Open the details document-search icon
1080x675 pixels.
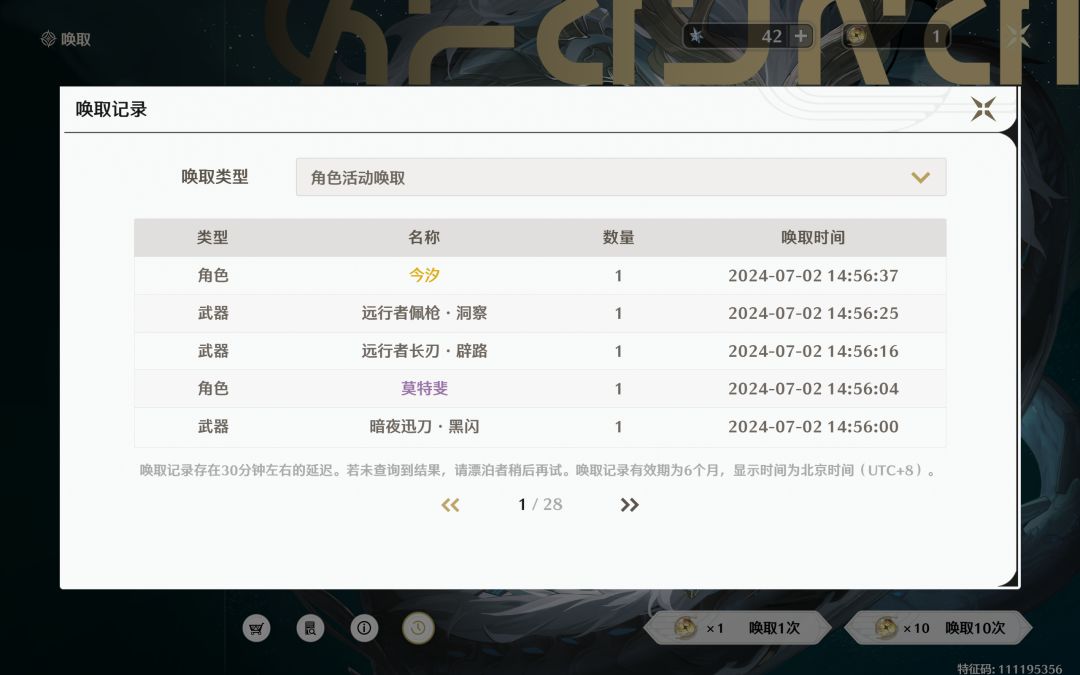(310, 628)
